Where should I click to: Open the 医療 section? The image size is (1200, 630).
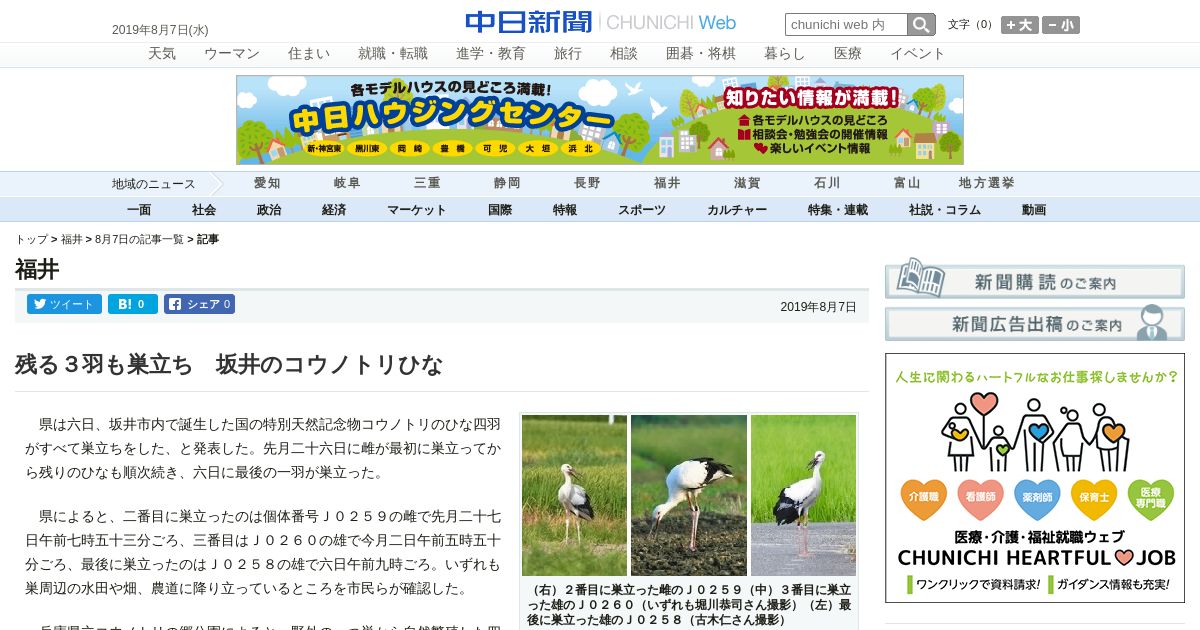coord(848,54)
